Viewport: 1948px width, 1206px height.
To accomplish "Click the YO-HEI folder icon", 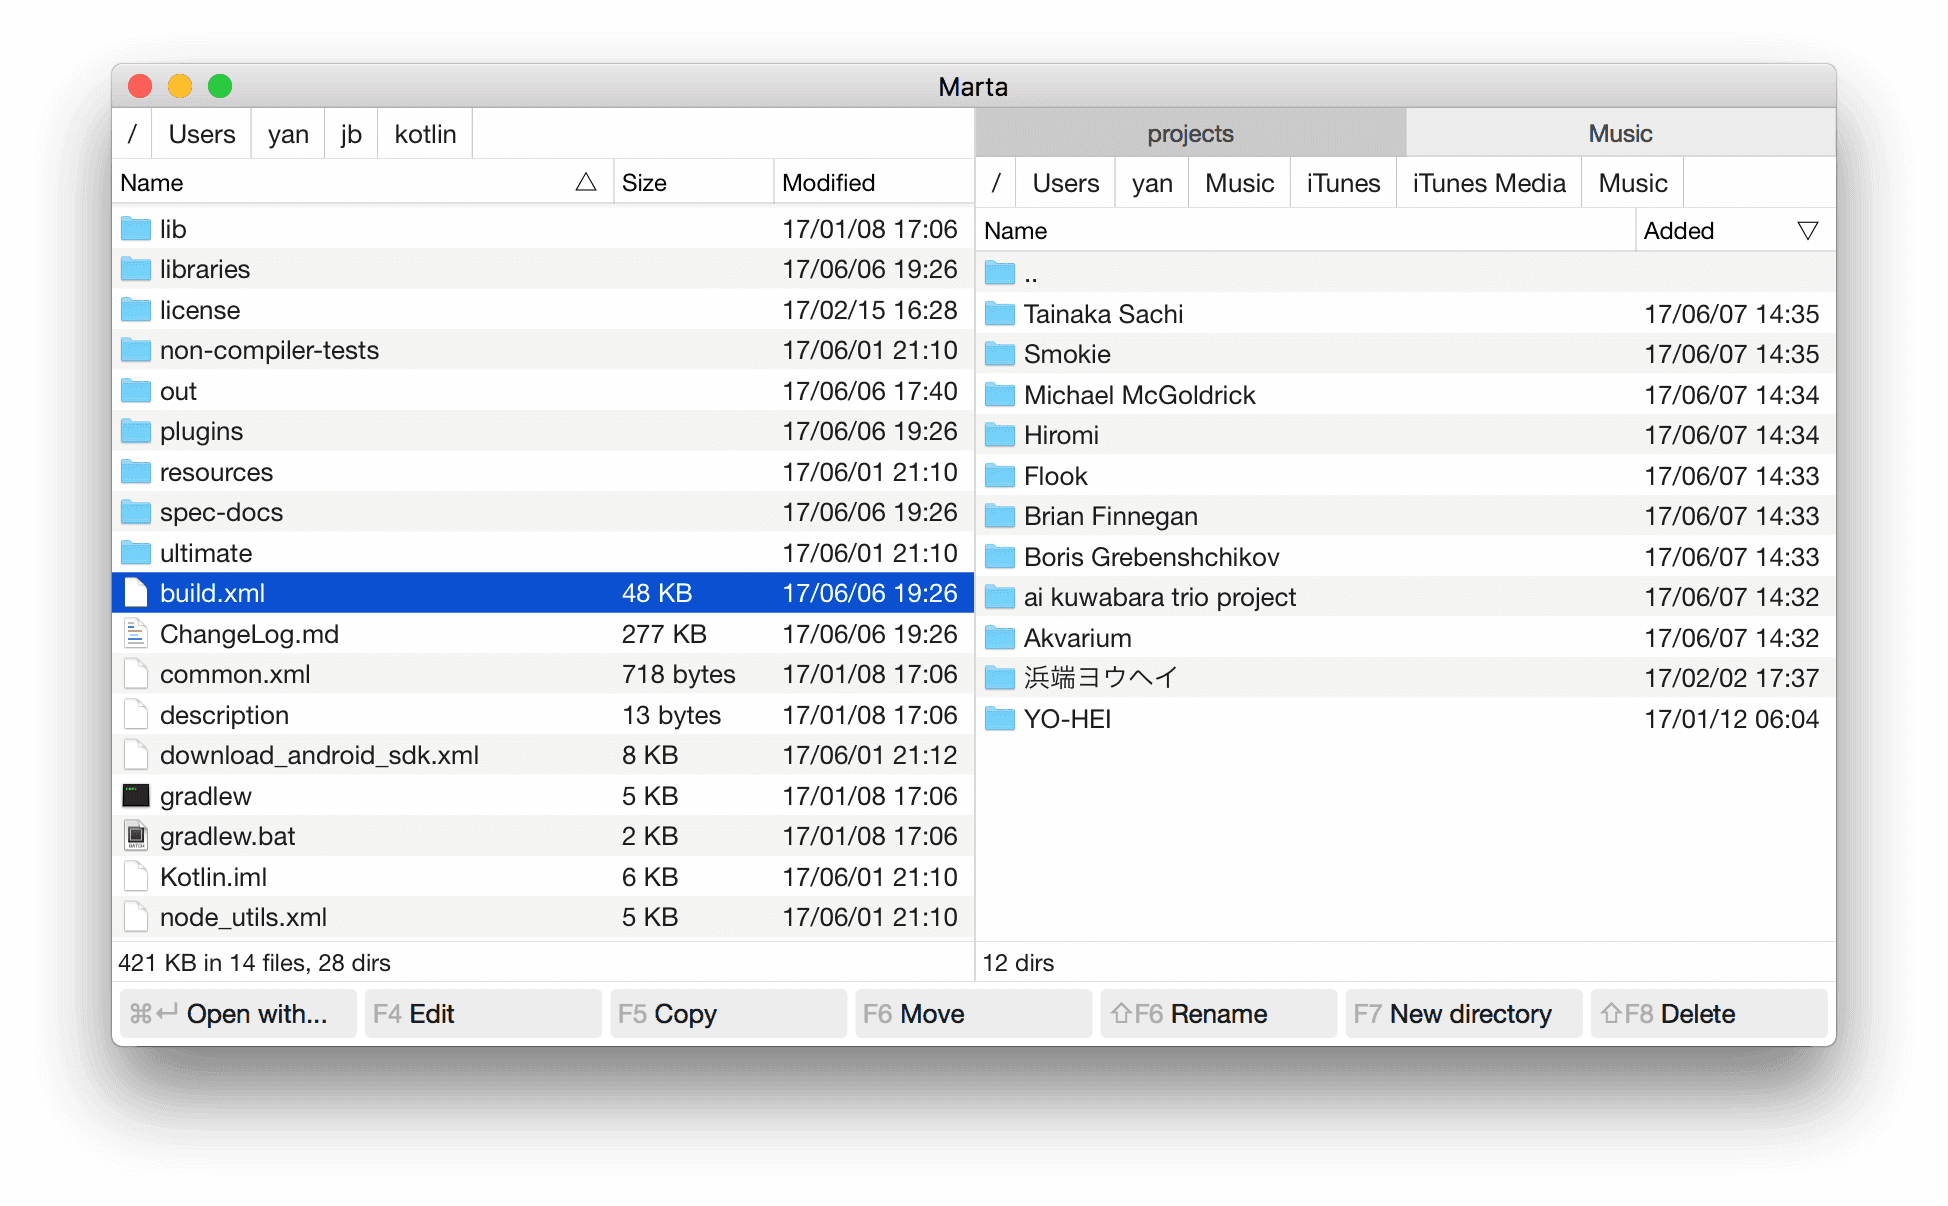I will (x=1000, y=719).
